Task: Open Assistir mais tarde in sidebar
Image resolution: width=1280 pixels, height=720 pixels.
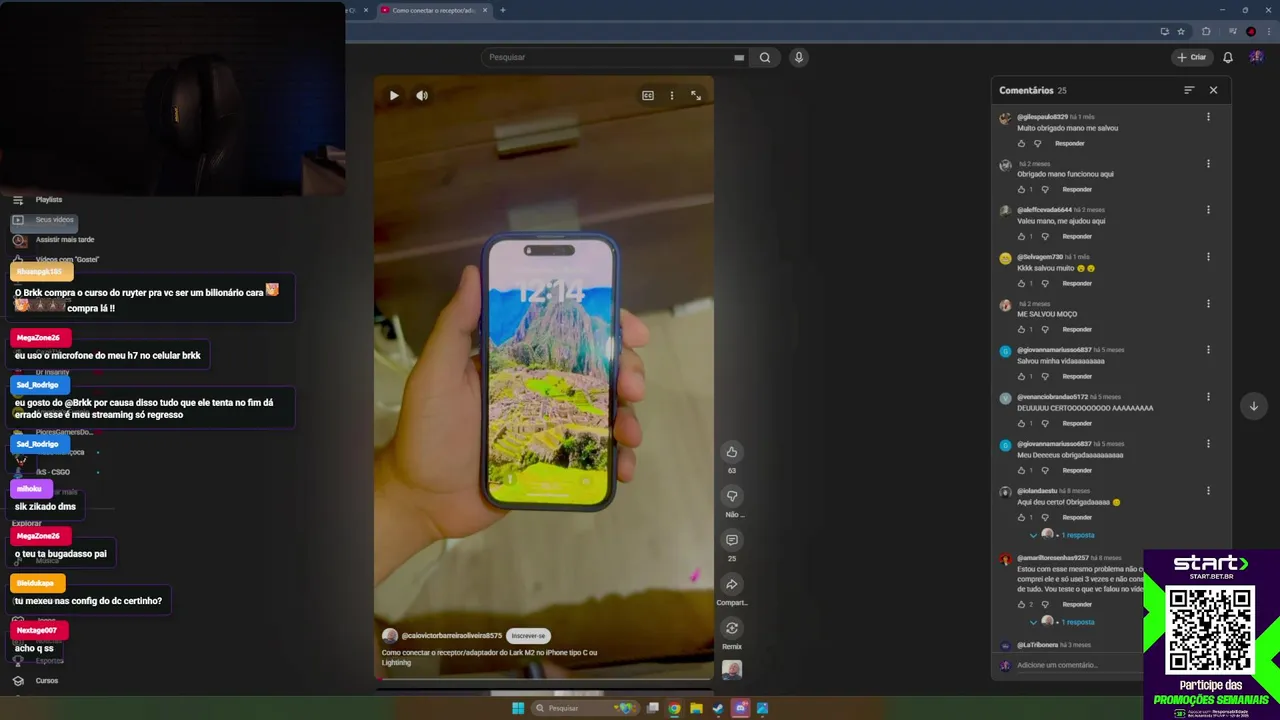Action: tap(64, 240)
